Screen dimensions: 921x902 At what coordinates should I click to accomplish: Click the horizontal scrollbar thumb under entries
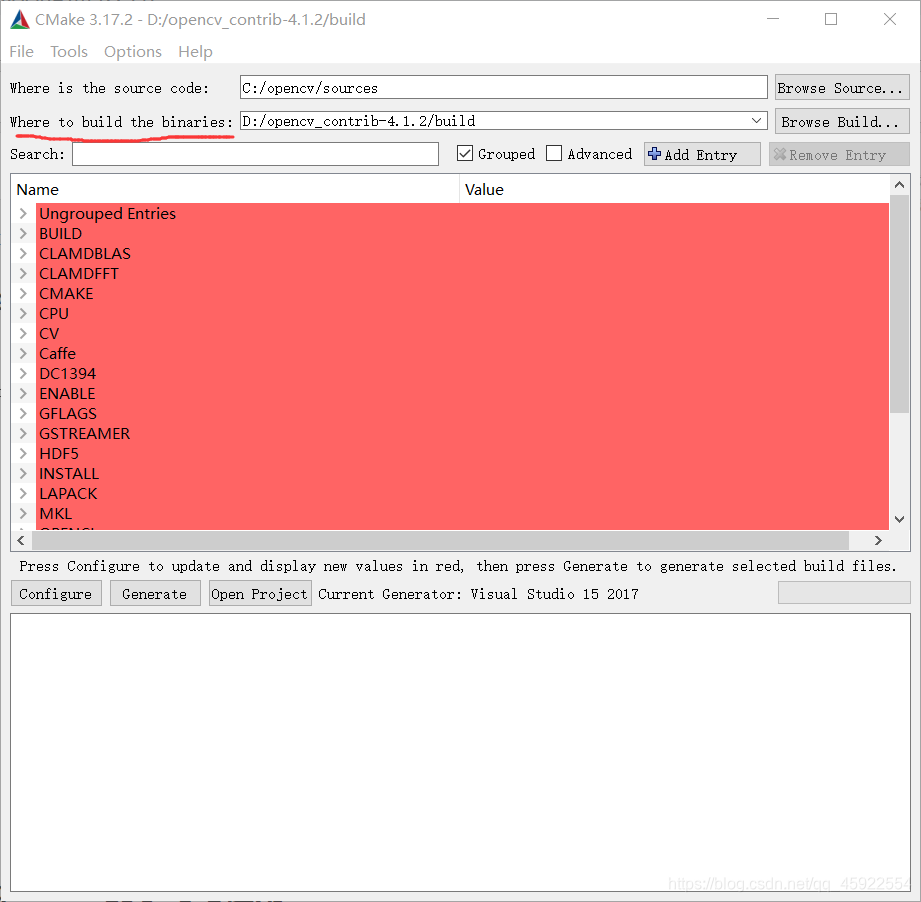(x=441, y=540)
